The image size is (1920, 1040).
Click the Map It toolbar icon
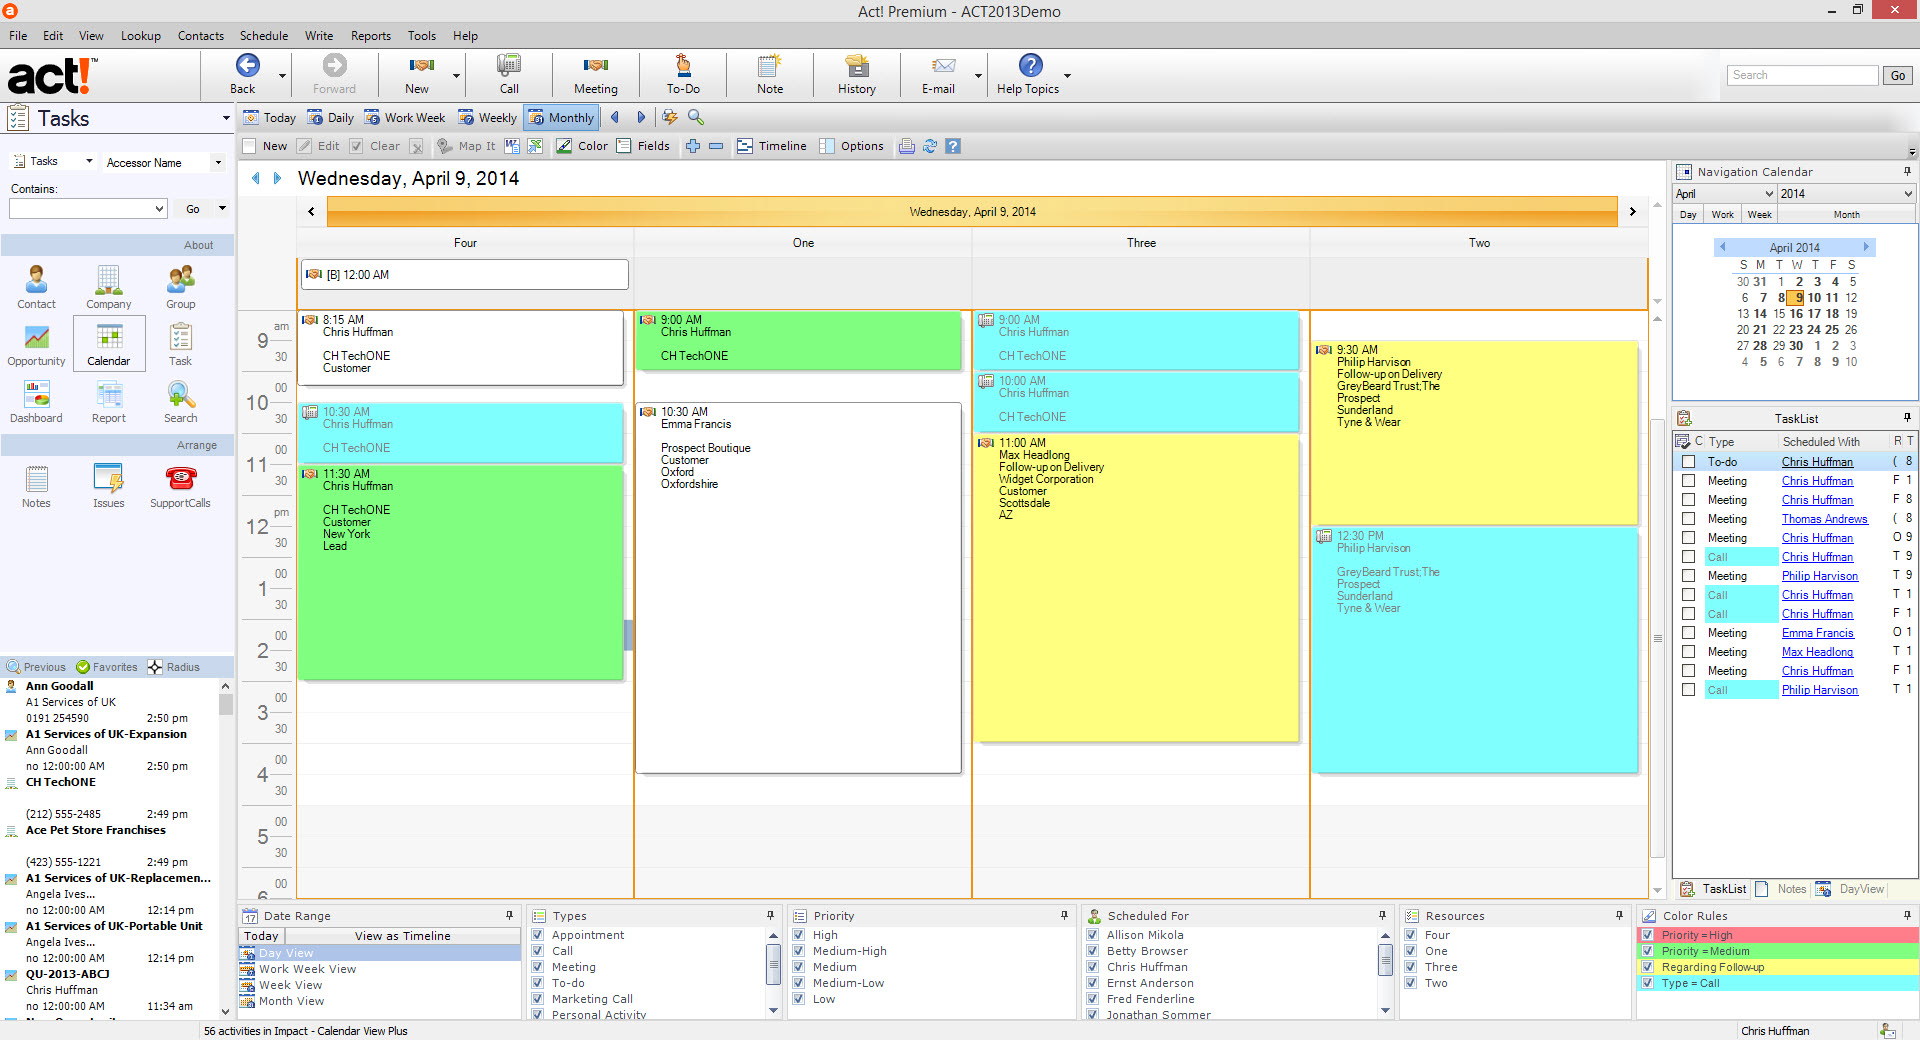(465, 146)
